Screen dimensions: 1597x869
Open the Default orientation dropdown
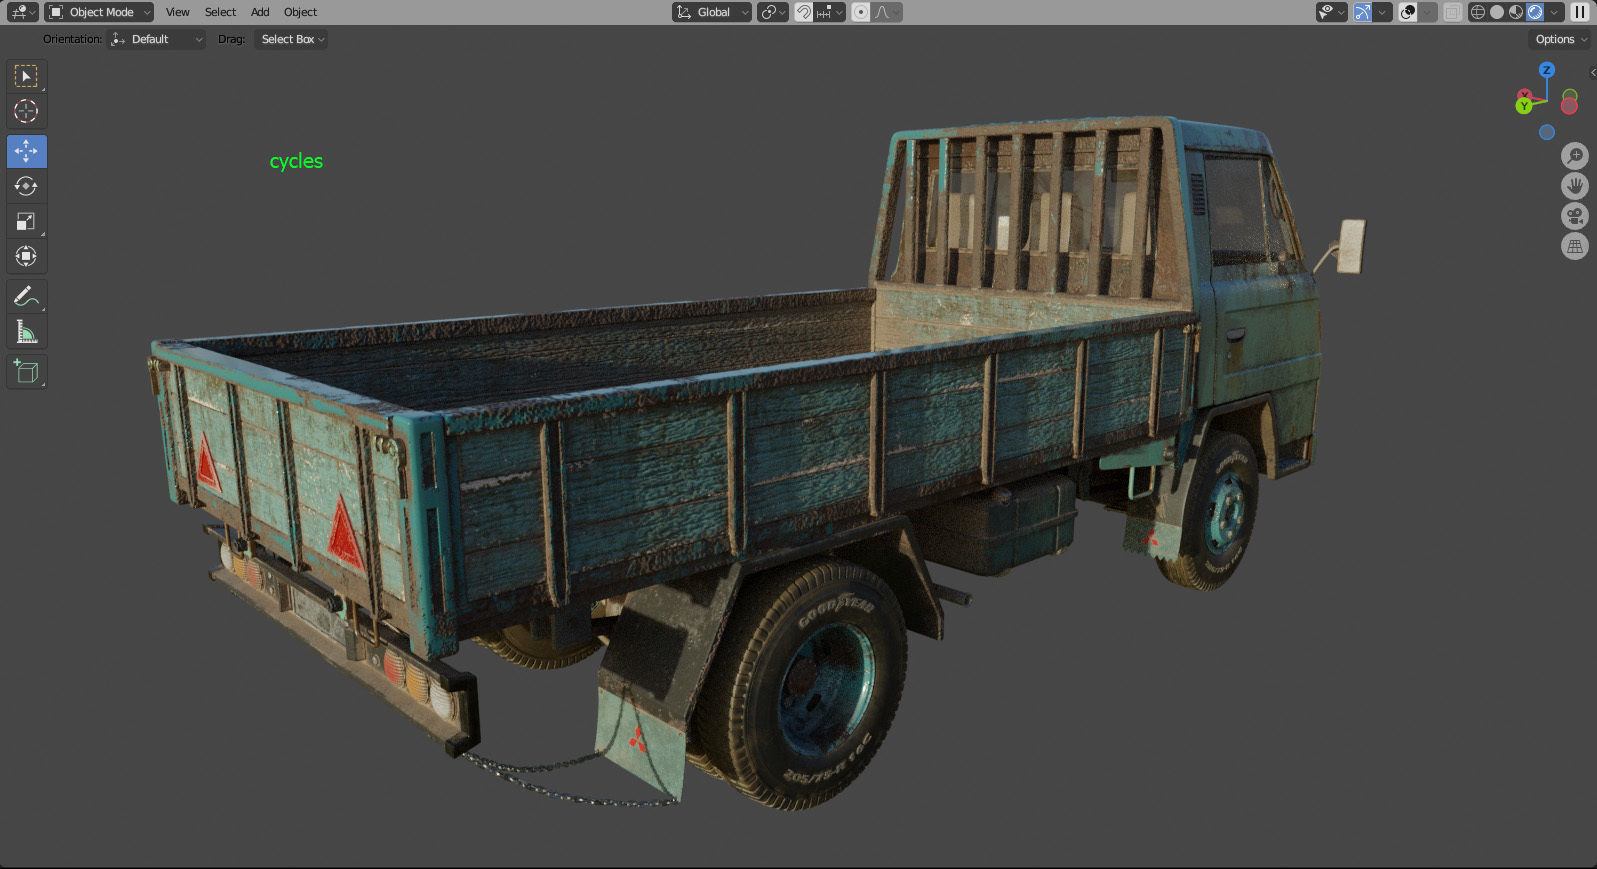pyautogui.click(x=157, y=39)
